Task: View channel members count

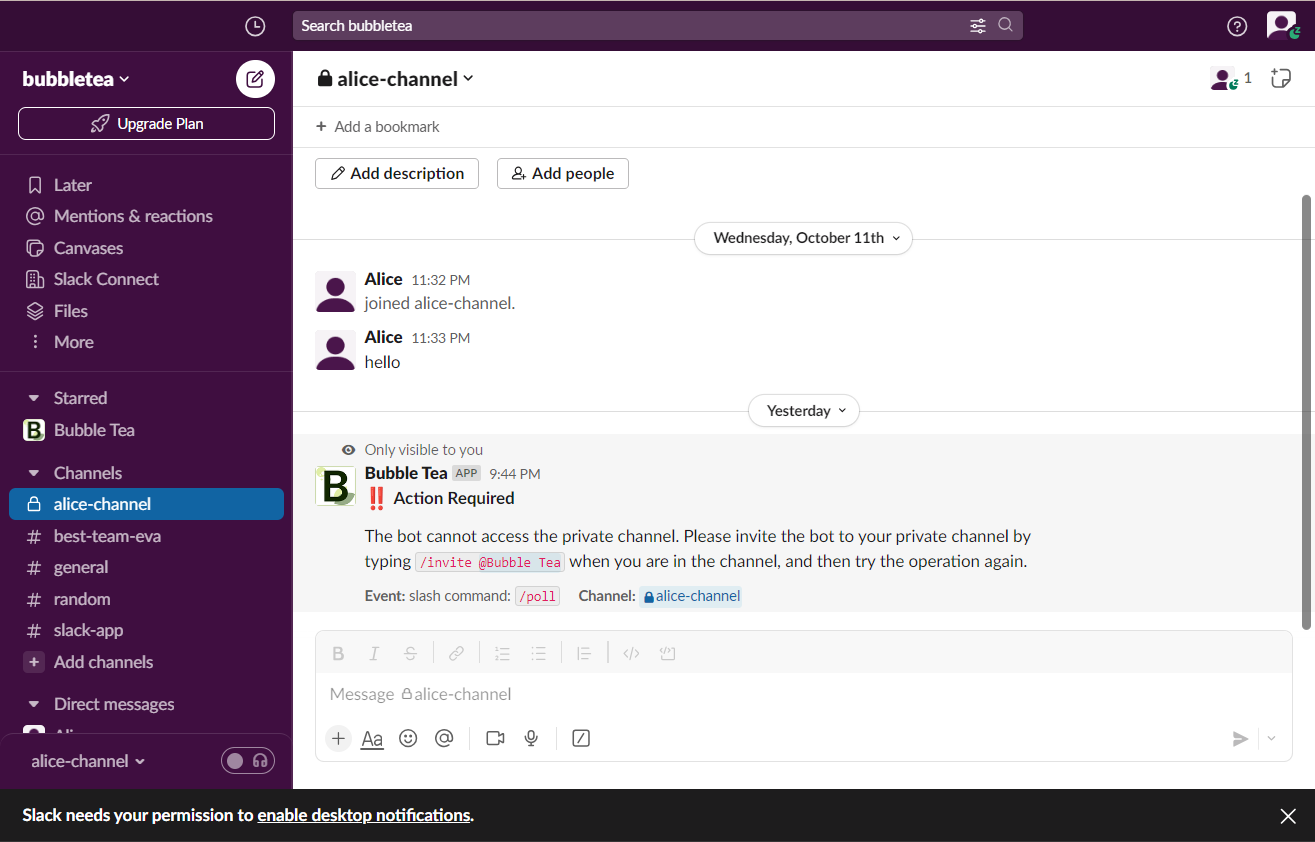Action: [1231, 79]
